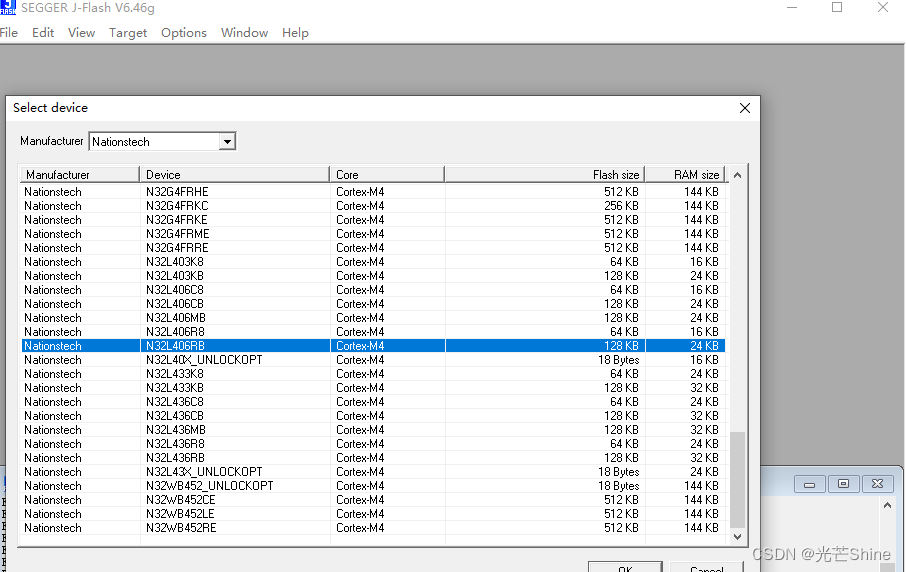
Task: Sort by Core column header
Action: 387,174
